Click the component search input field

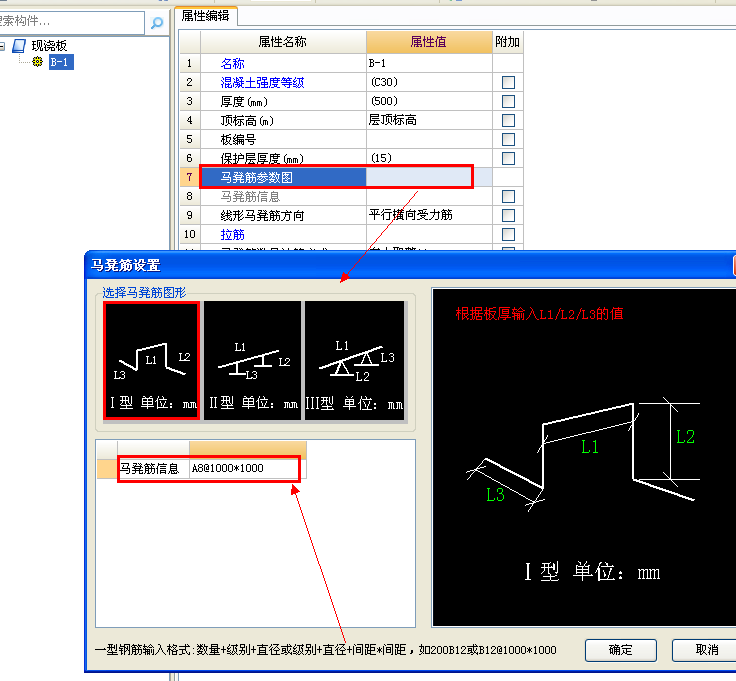coord(71,22)
